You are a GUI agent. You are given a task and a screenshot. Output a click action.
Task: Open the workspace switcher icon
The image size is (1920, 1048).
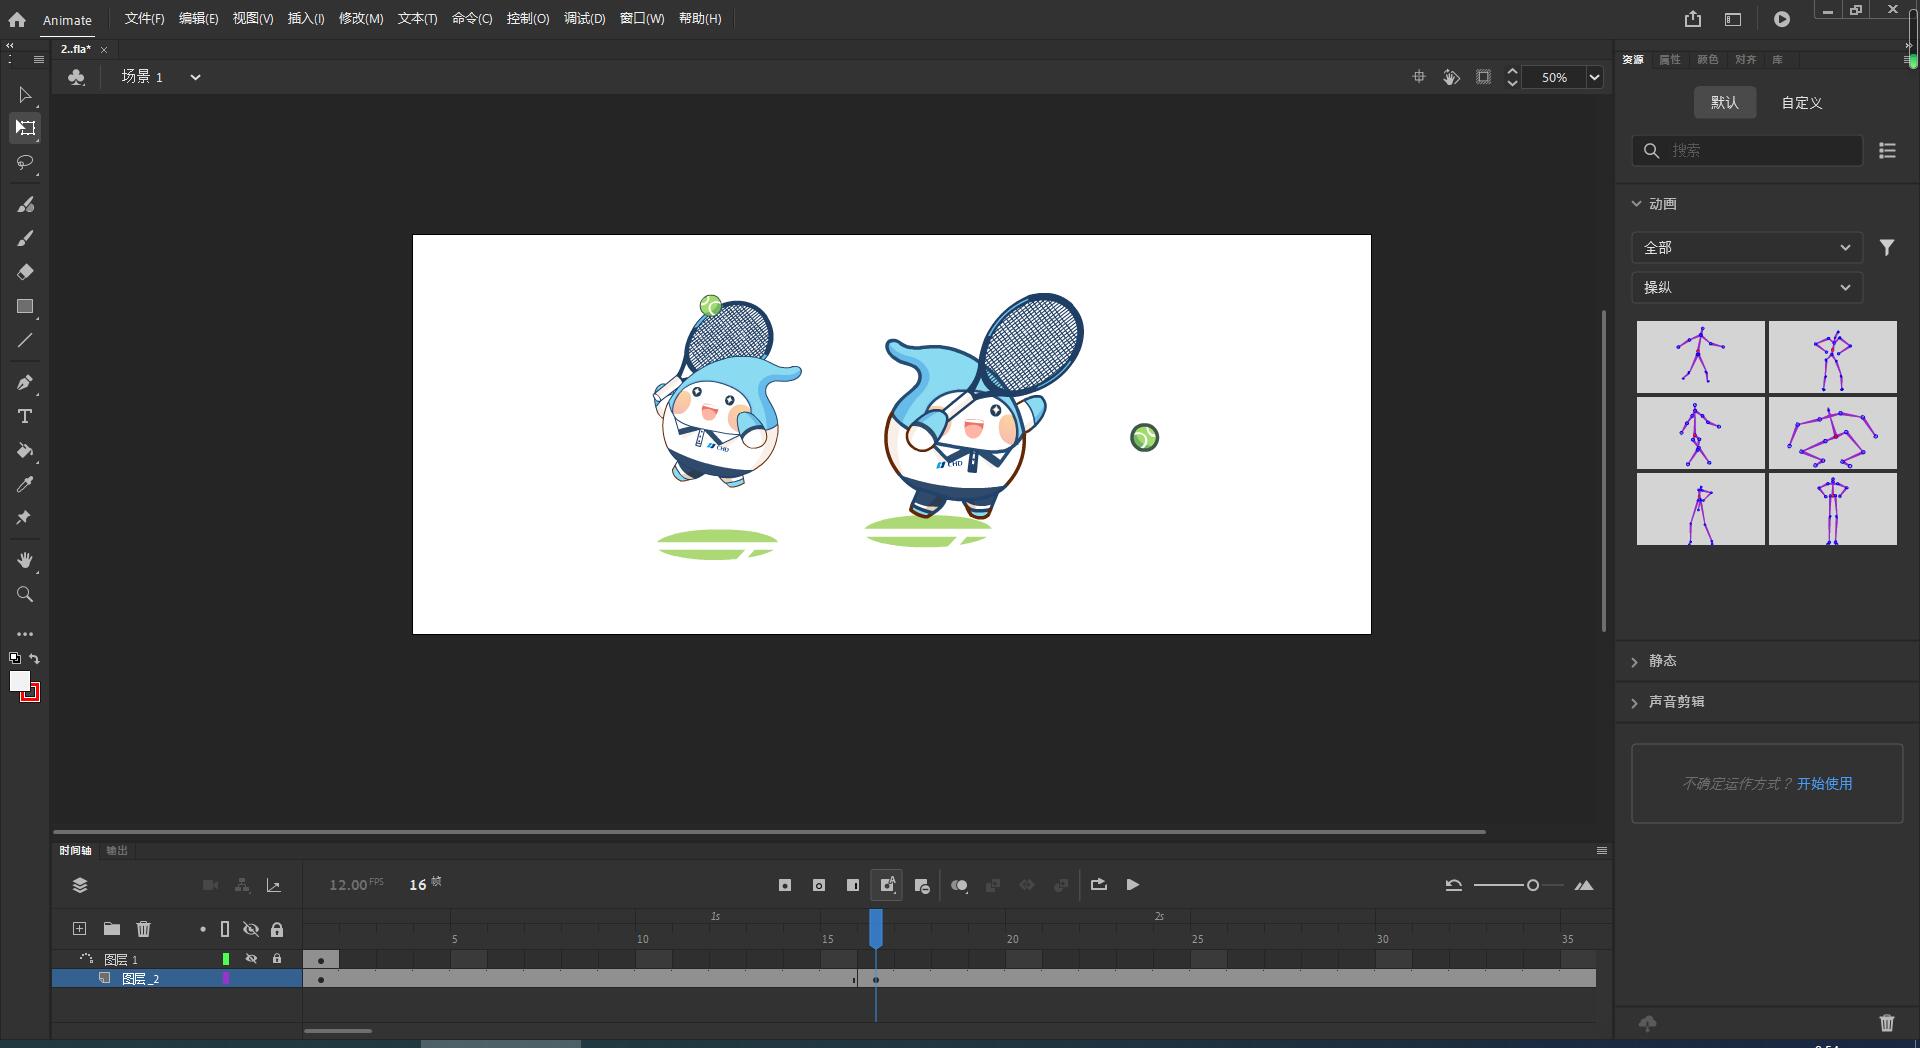1733,19
